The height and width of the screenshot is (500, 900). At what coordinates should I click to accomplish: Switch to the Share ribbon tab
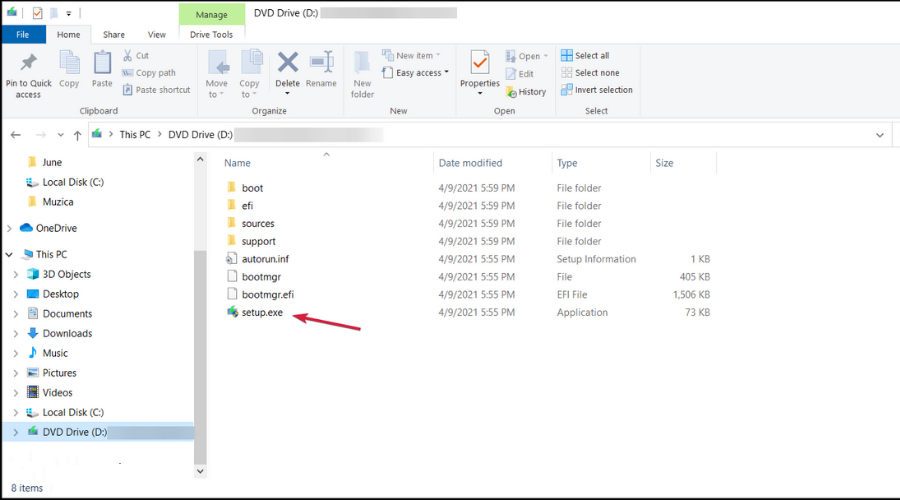114,34
